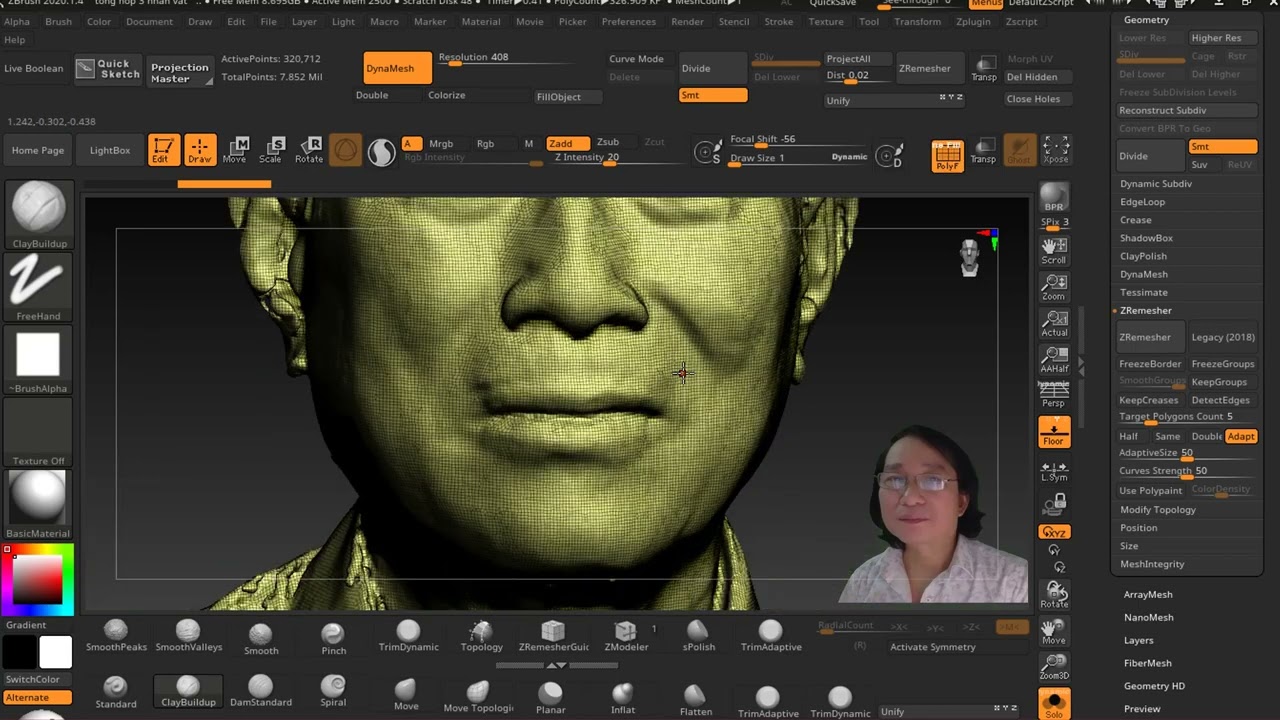1280x720 pixels.
Task: Toggle the Floor grid icon
Action: coord(1054,432)
